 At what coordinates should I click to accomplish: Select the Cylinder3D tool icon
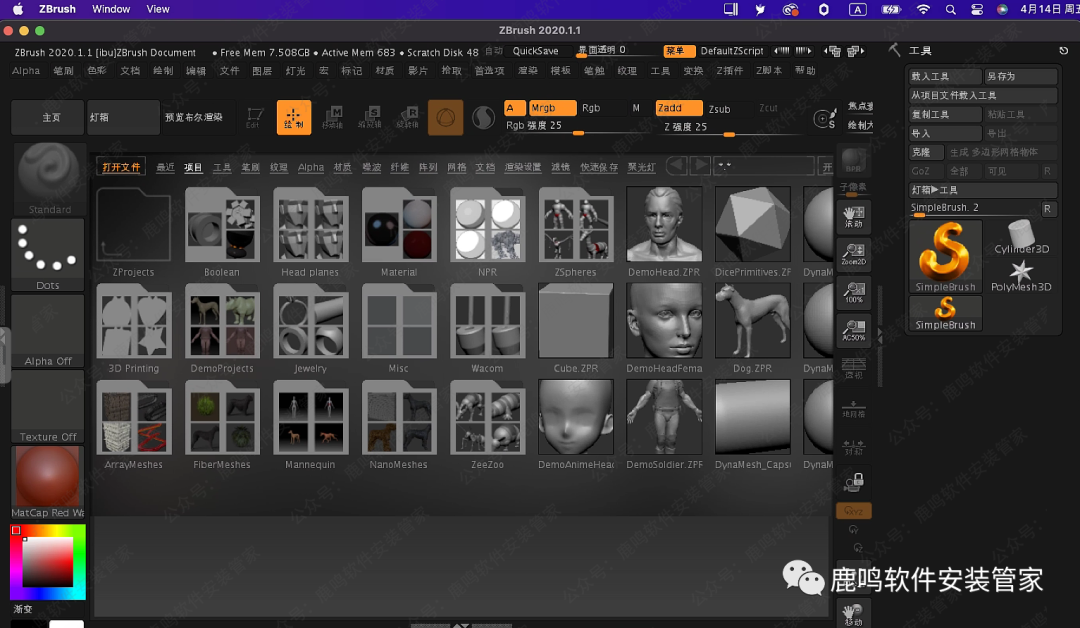[1021, 237]
